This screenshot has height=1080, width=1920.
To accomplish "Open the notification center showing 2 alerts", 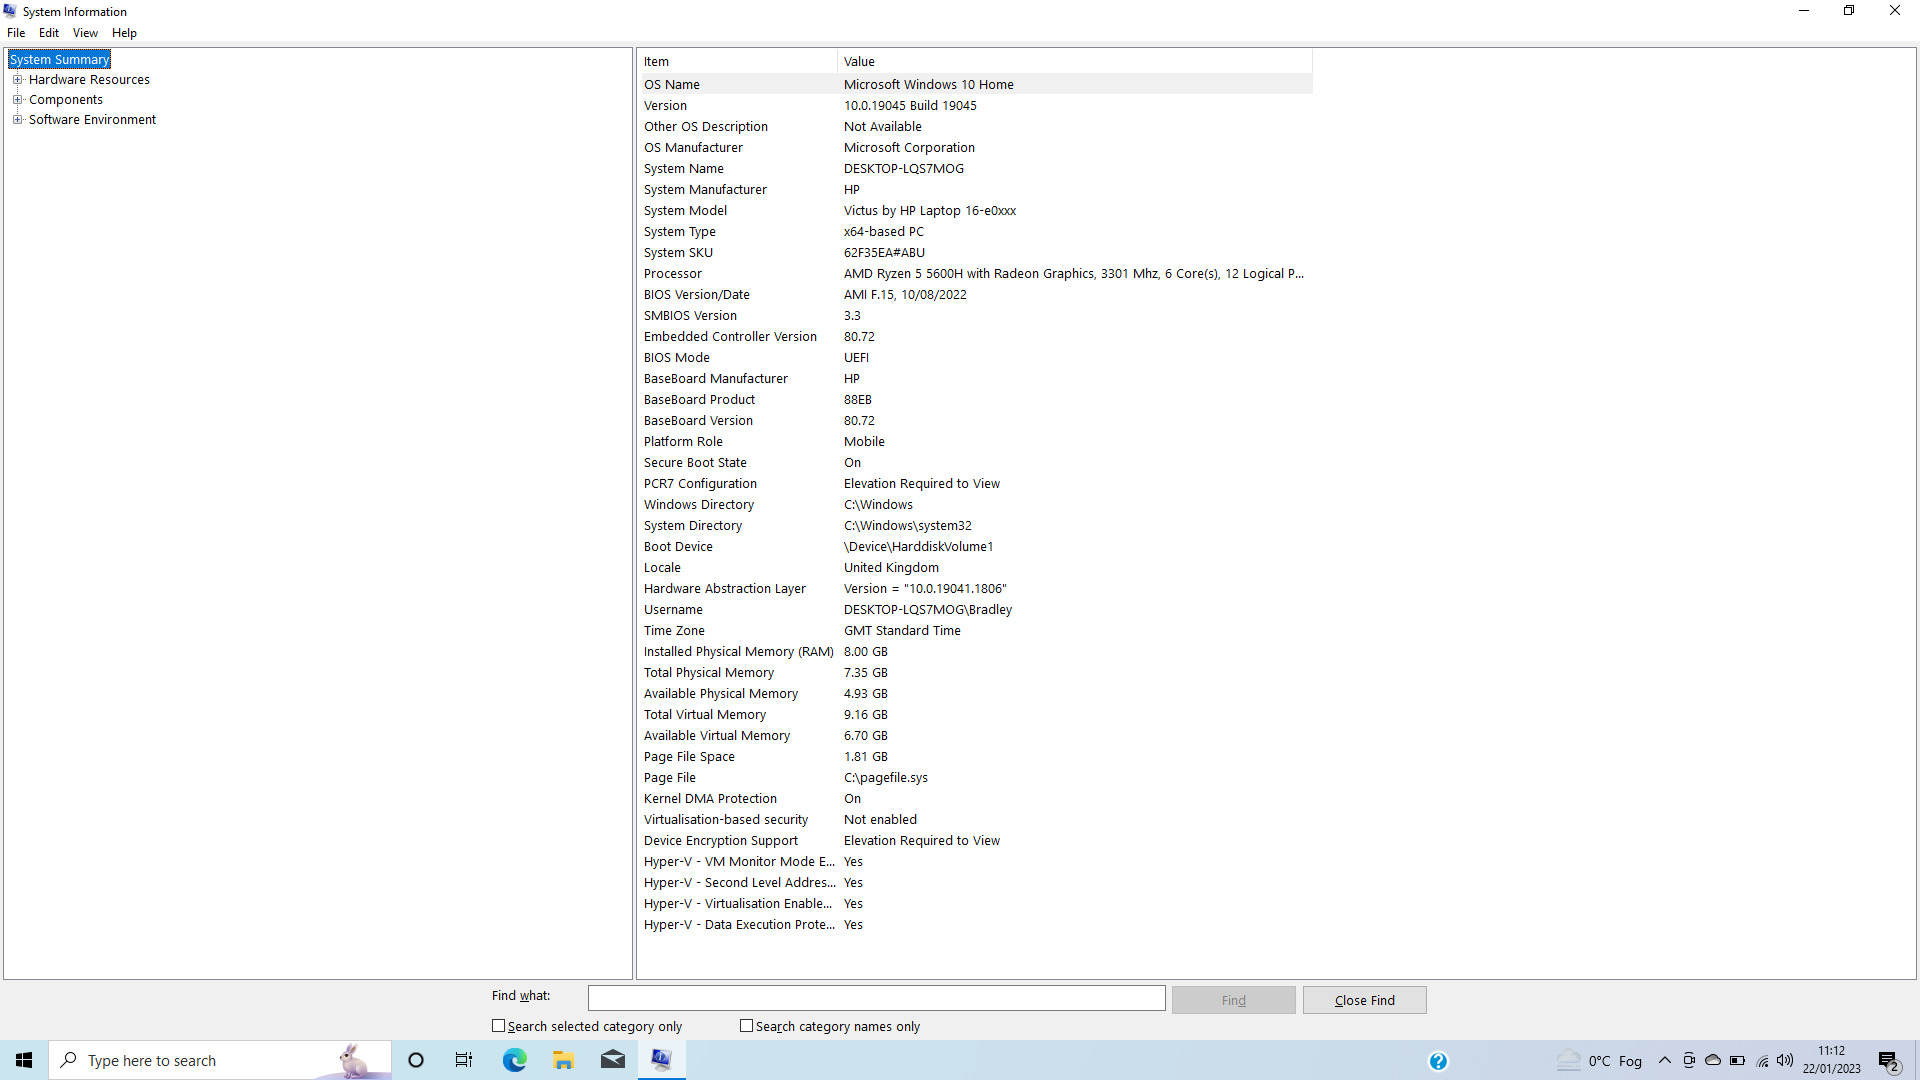I will [x=1888, y=1061].
